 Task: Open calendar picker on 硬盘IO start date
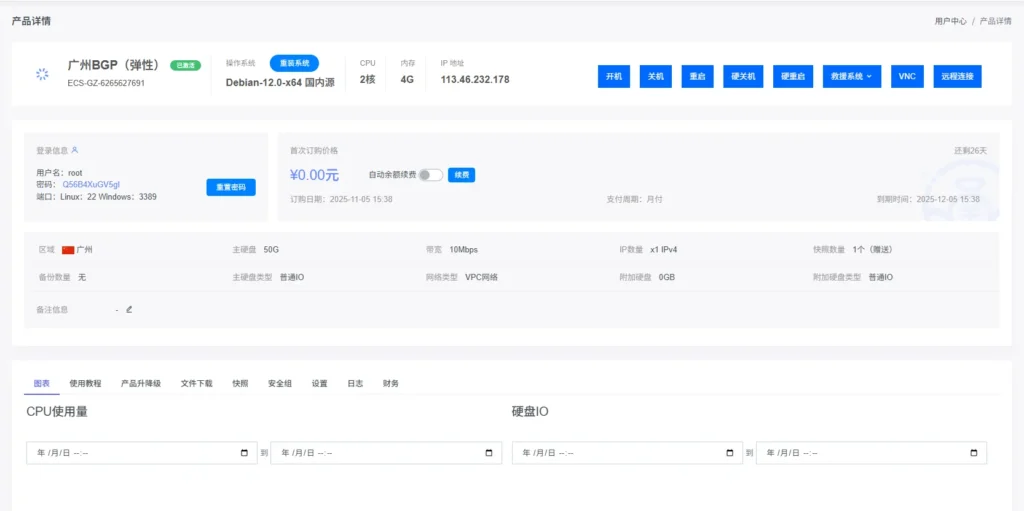[x=731, y=453]
